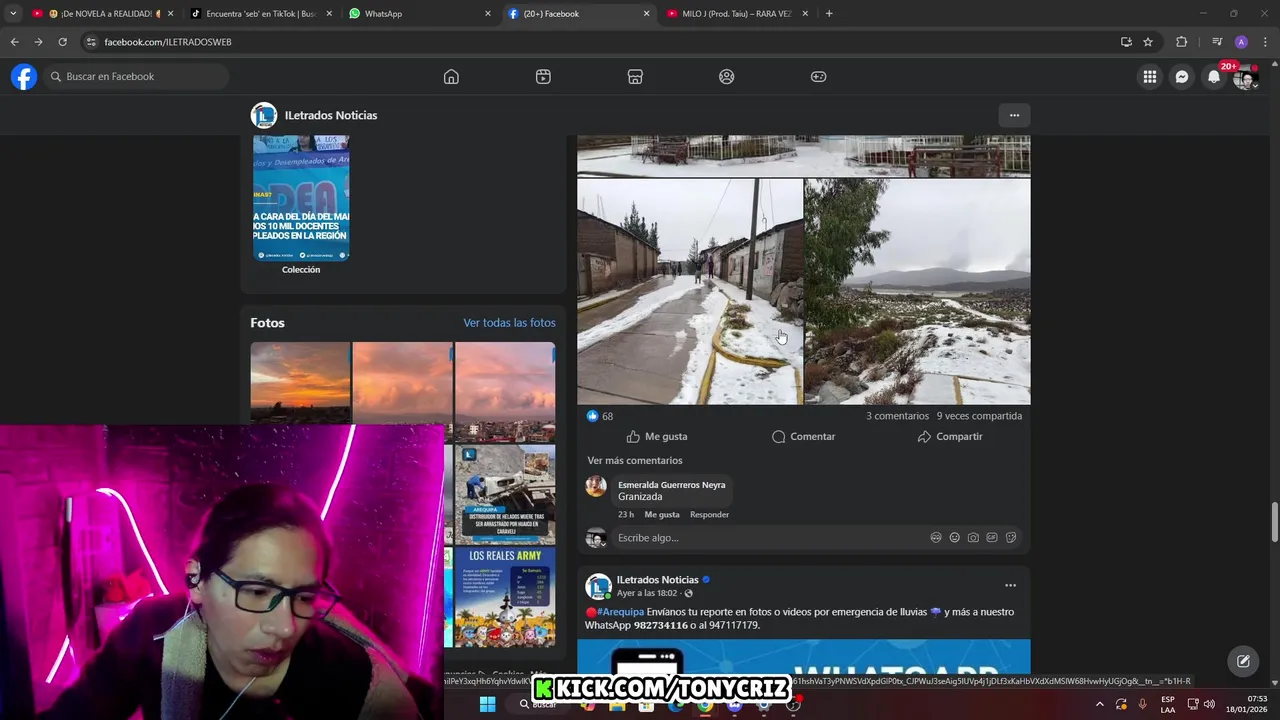Click Ver todas las fotos link
The width and height of the screenshot is (1280, 720).
point(509,323)
